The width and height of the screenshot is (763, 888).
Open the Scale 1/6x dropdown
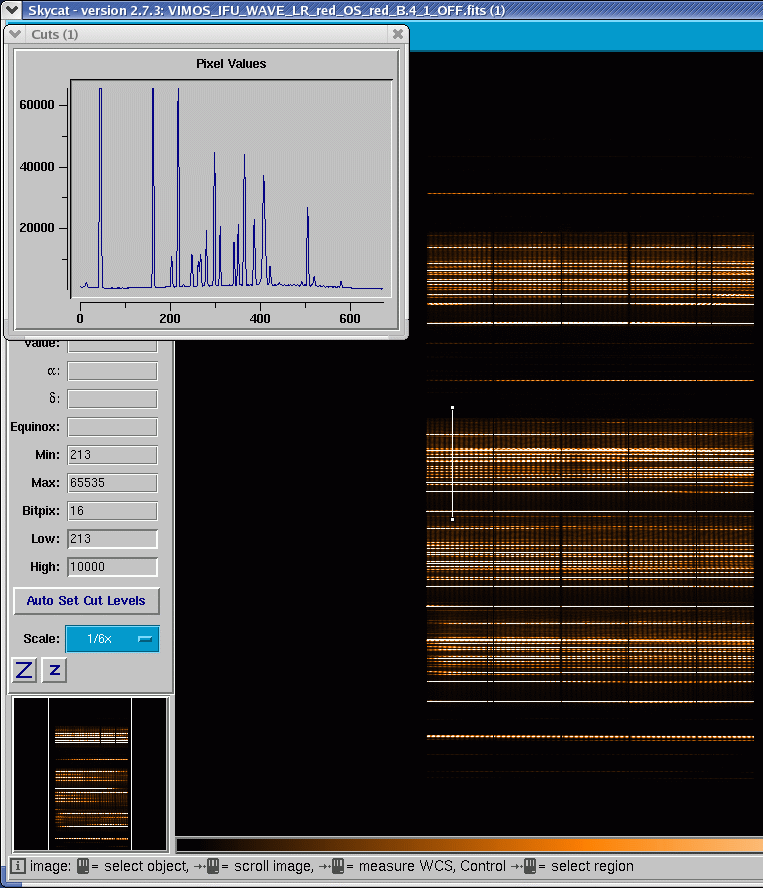[x=112, y=639]
